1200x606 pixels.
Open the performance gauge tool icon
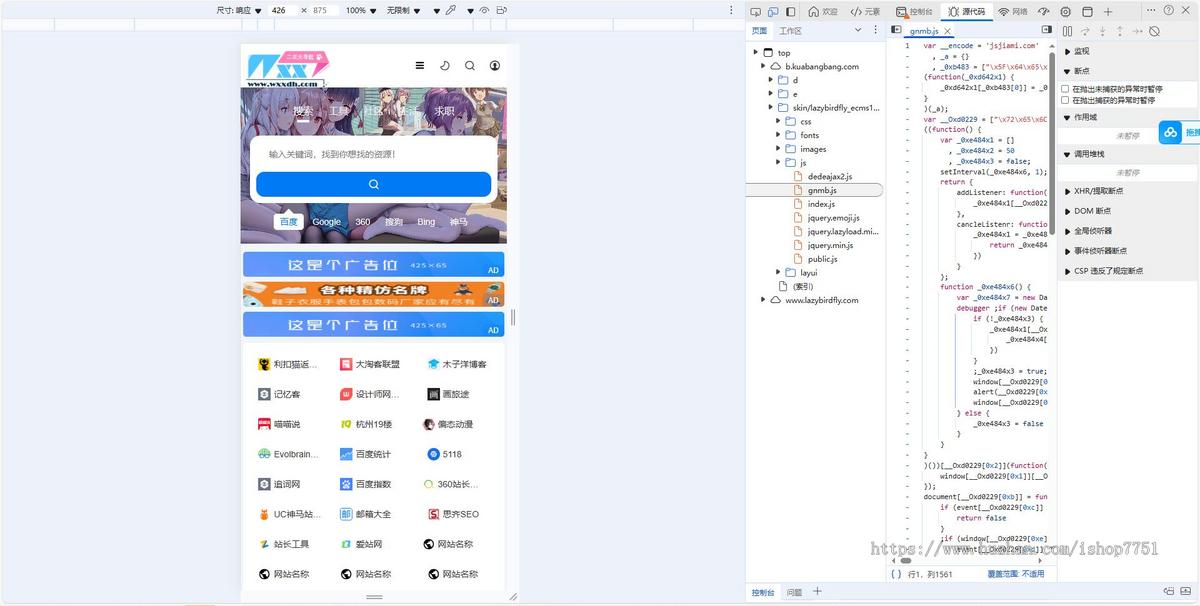[1044, 11]
